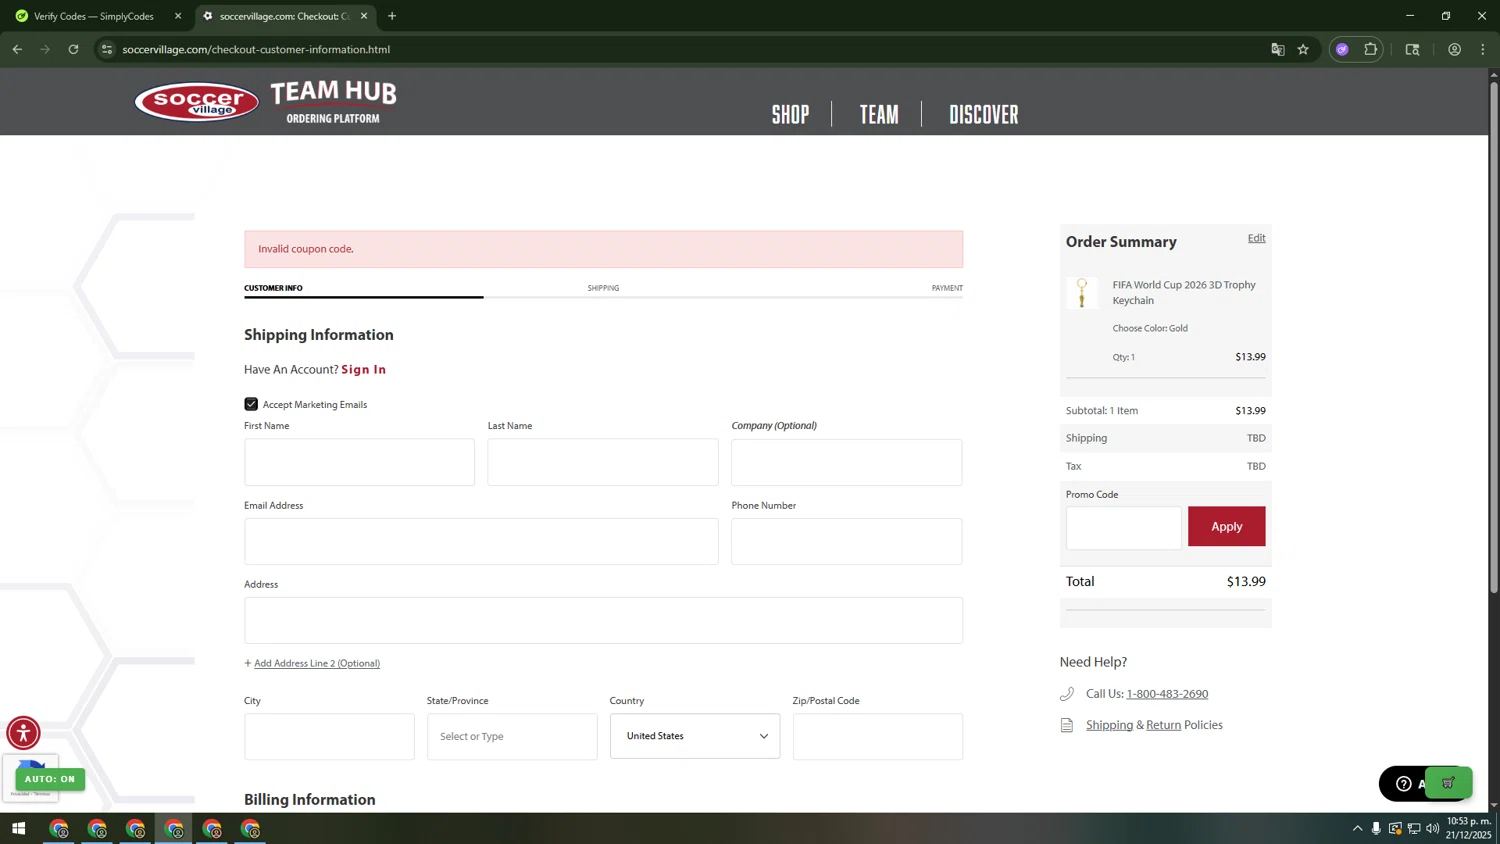
Task: Switch to the Verify Codes tab
Action: (x=93, y=16)
